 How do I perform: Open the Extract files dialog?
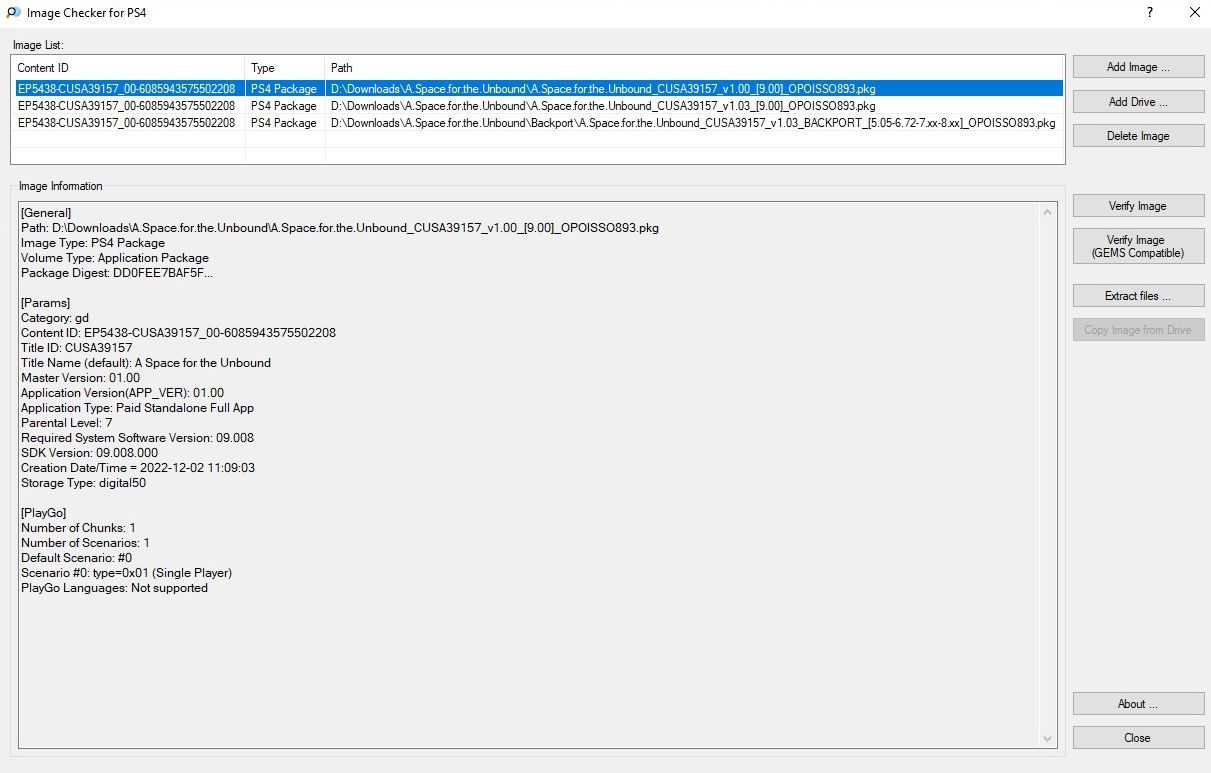coord(1138,296)
